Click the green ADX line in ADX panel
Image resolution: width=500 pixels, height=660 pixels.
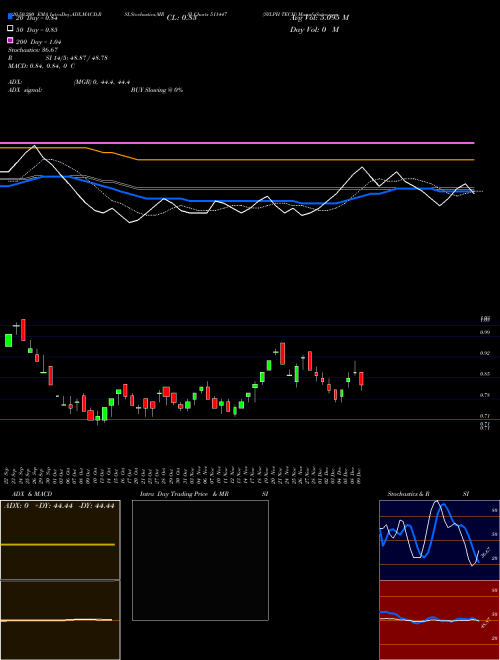pyautogui.click(x=58, y=545)
